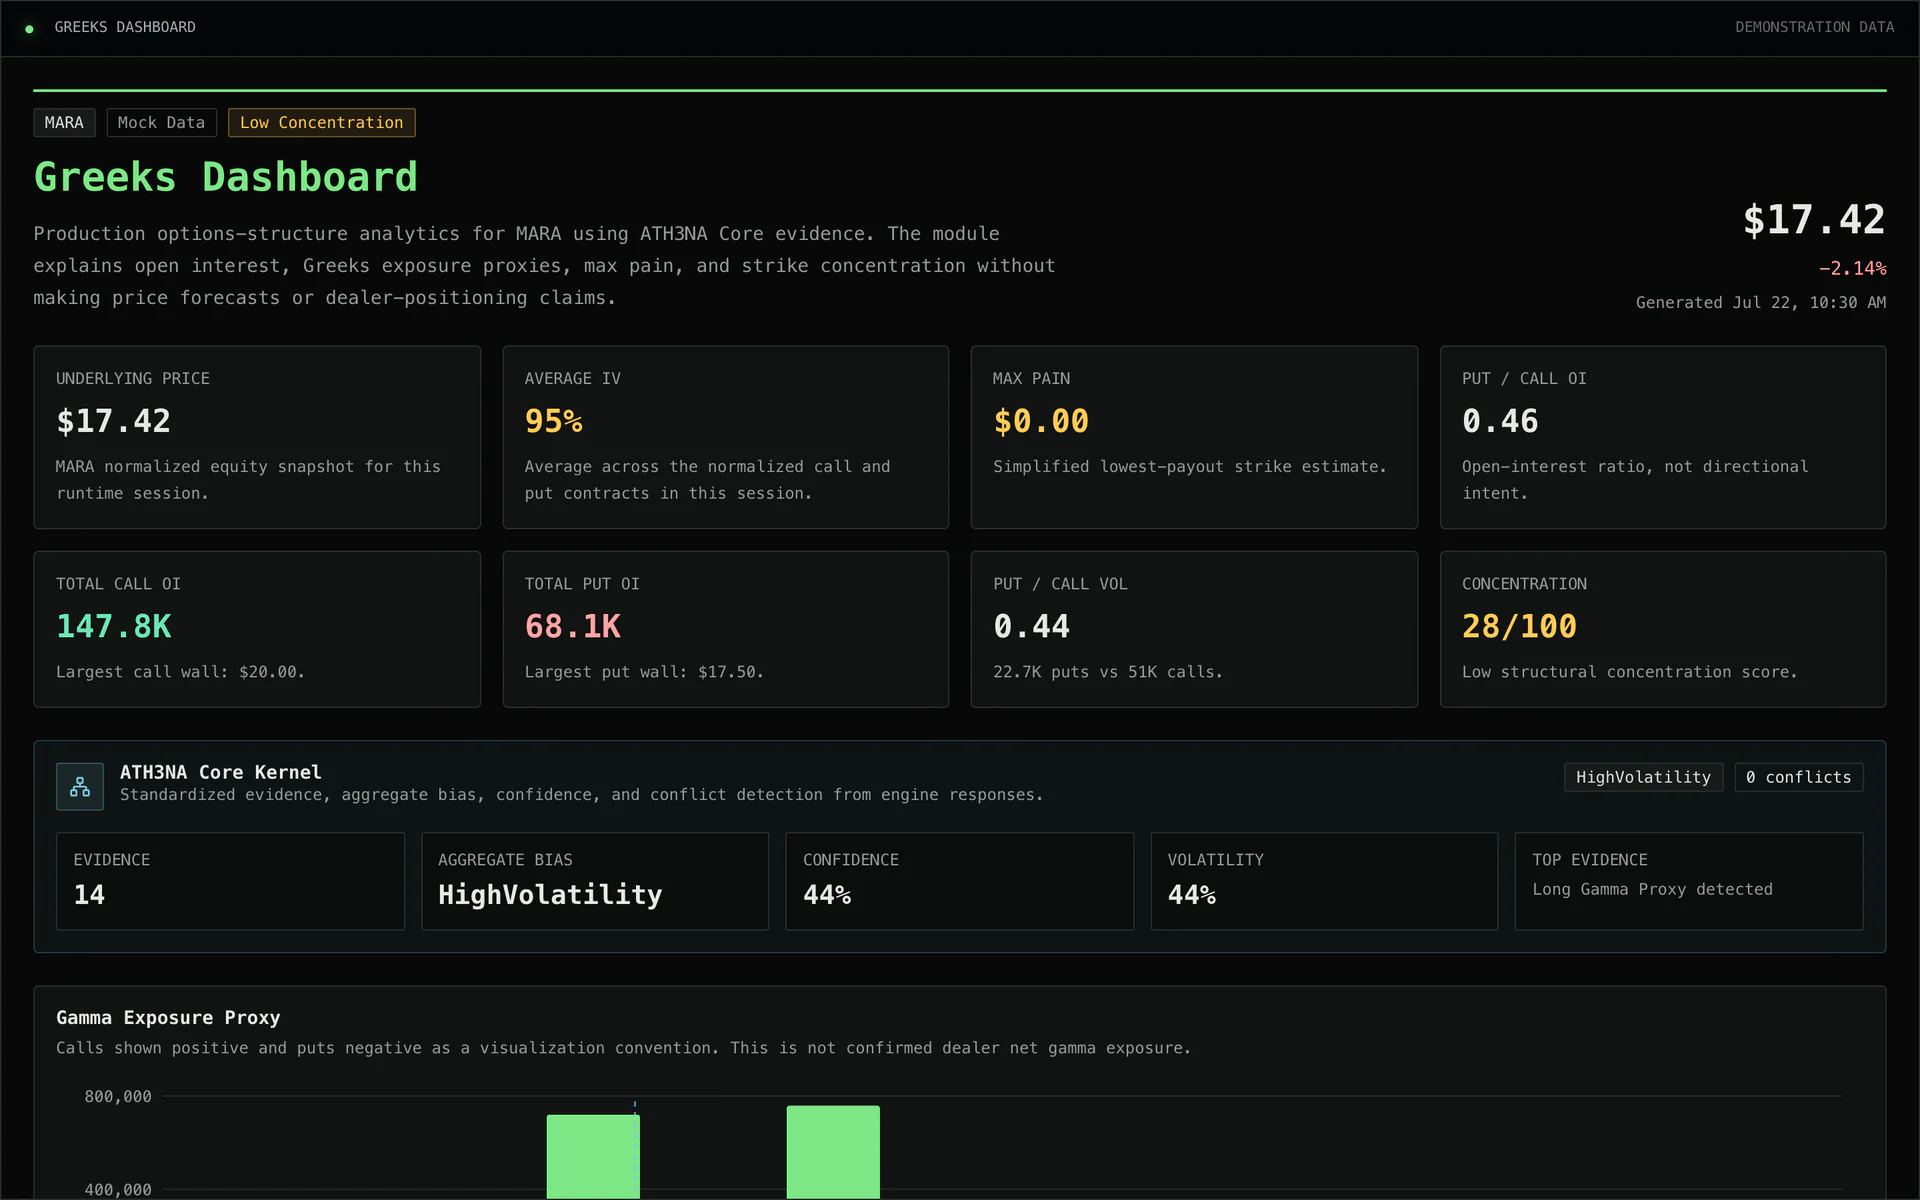Click the green status dot beside GREEKS DASHBOARD

tap(29, 29)
